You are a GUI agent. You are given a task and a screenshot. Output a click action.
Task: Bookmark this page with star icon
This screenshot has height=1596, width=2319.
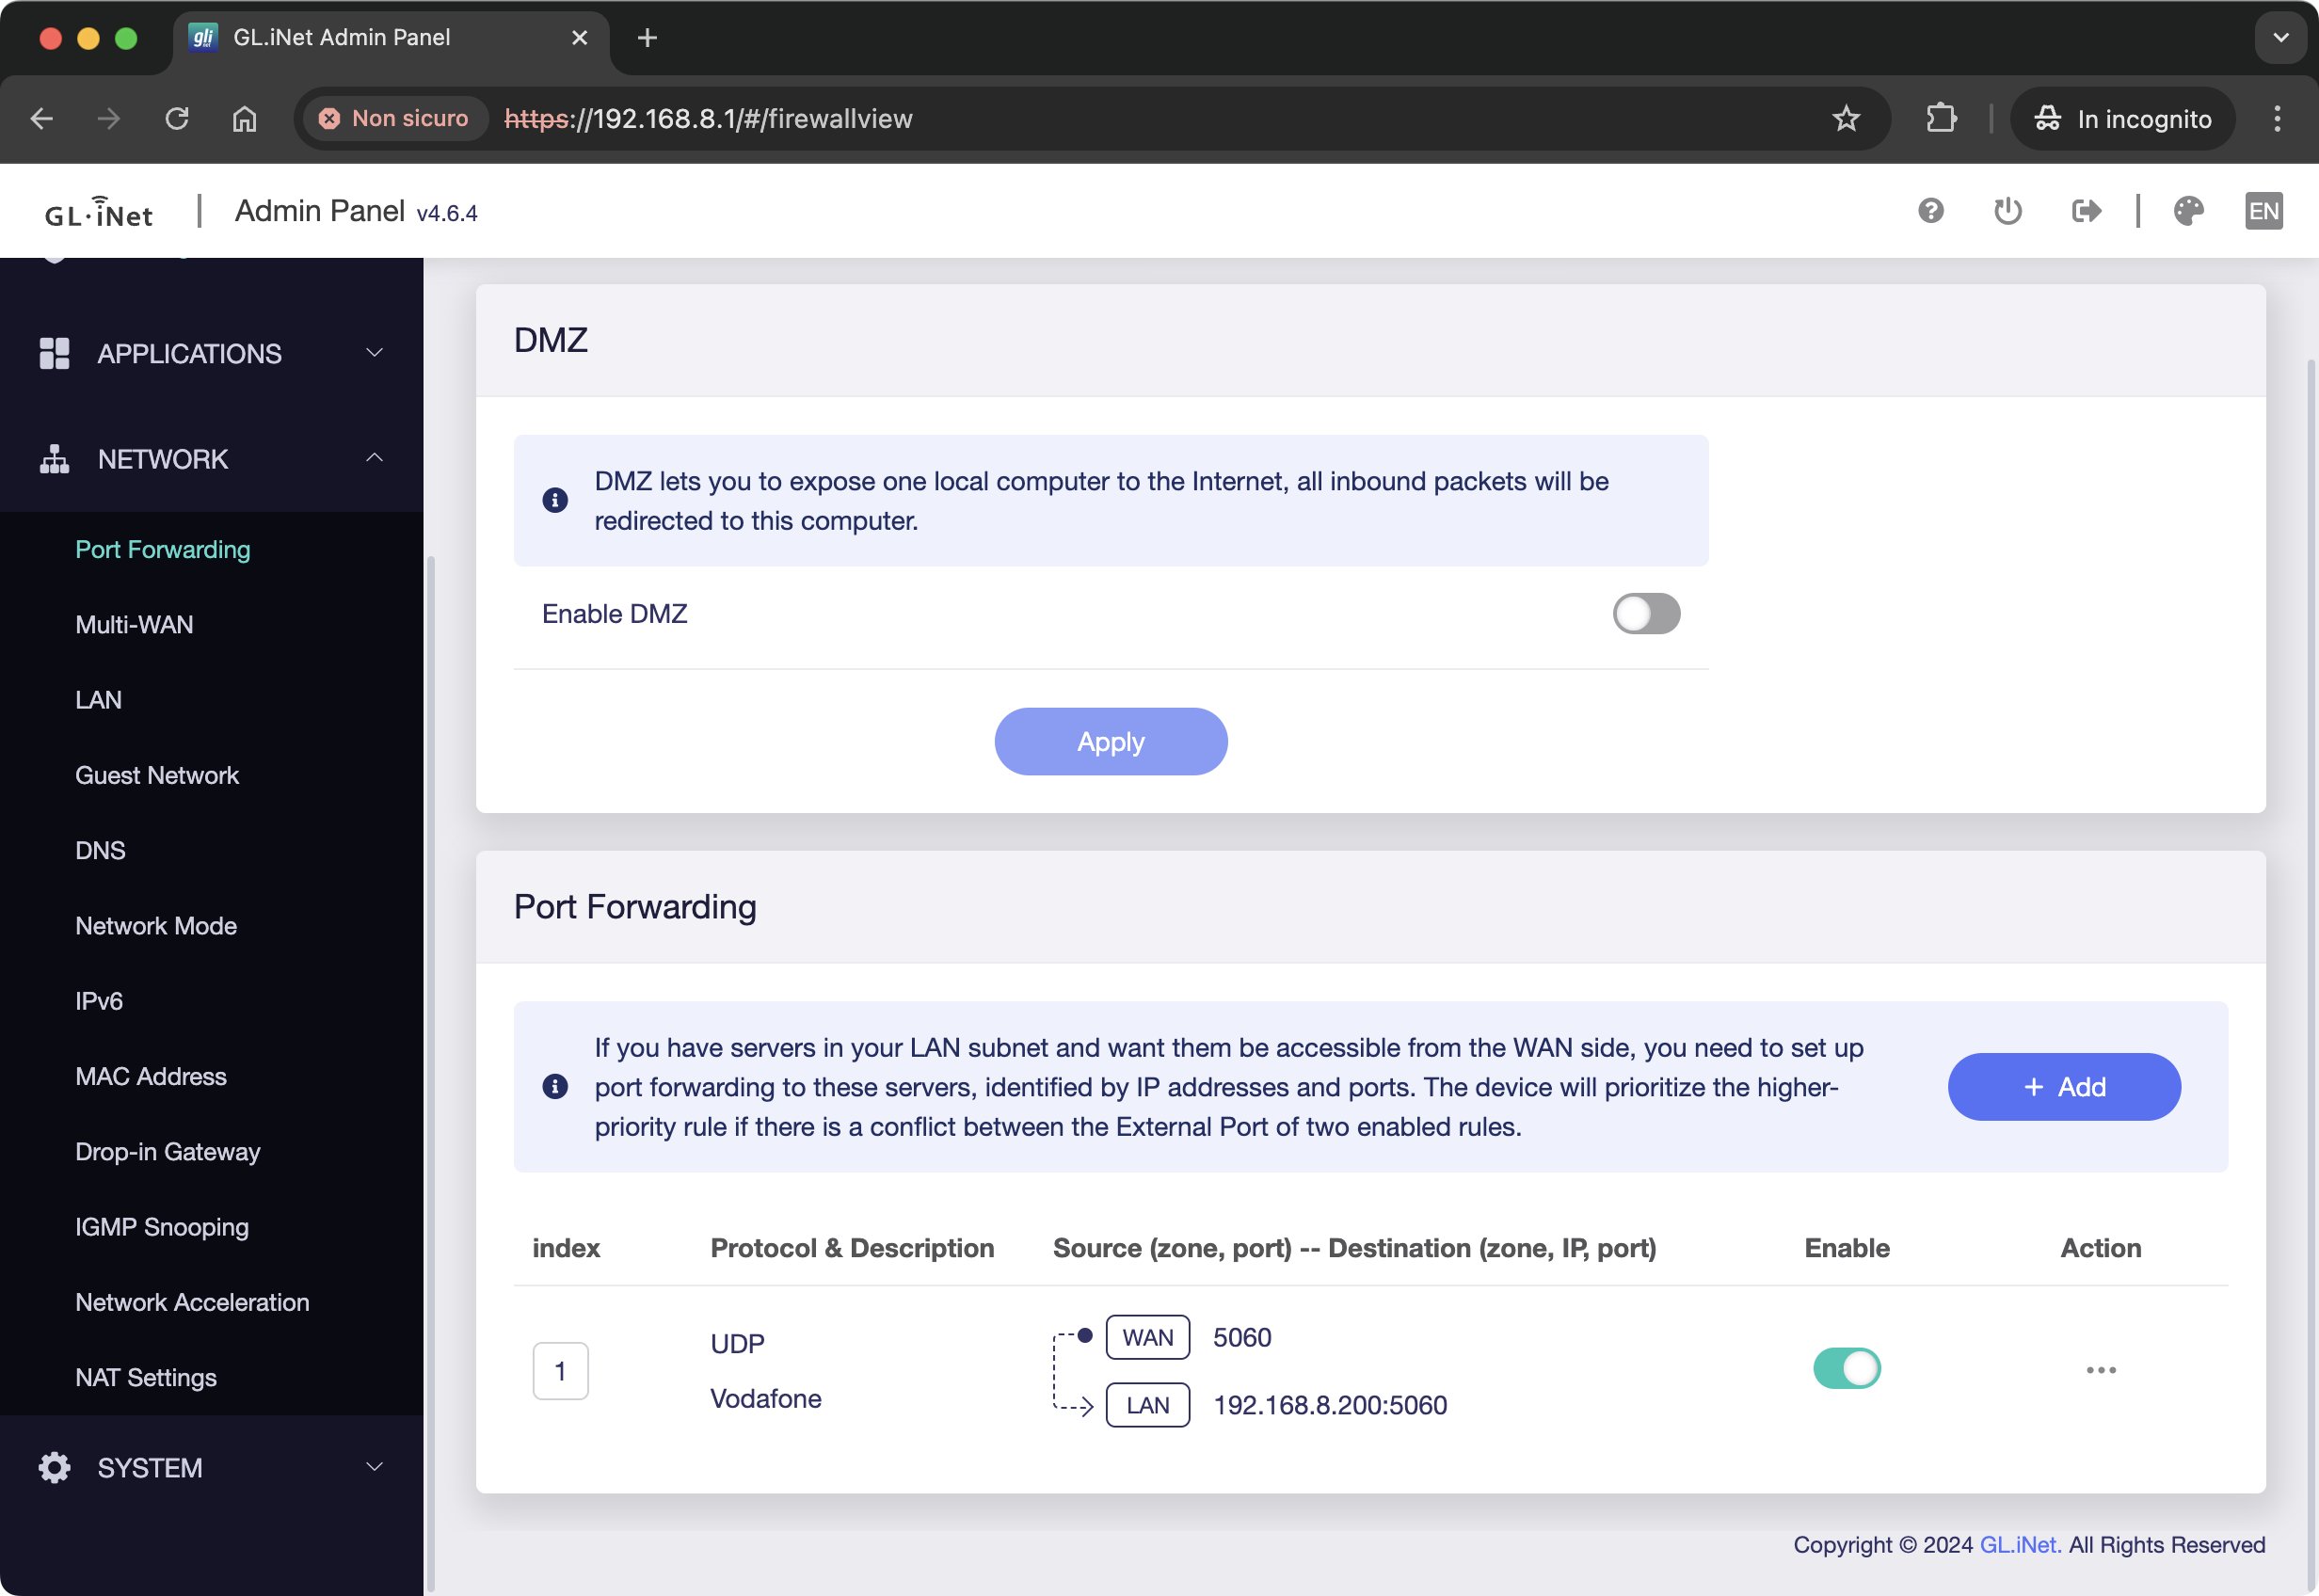[1845, 119]
